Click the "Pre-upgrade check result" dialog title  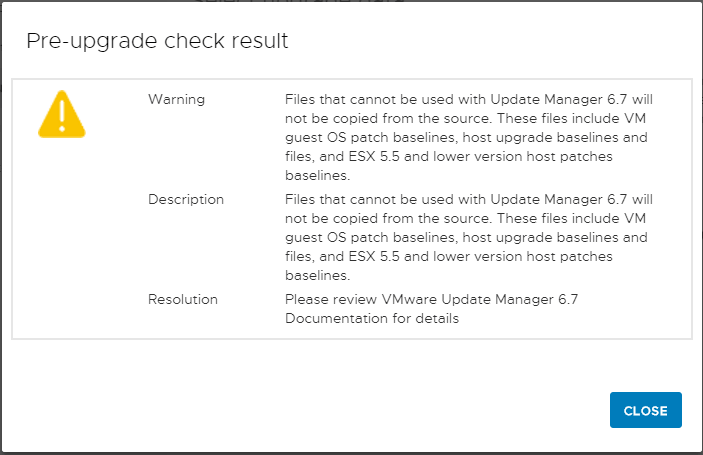157,41
